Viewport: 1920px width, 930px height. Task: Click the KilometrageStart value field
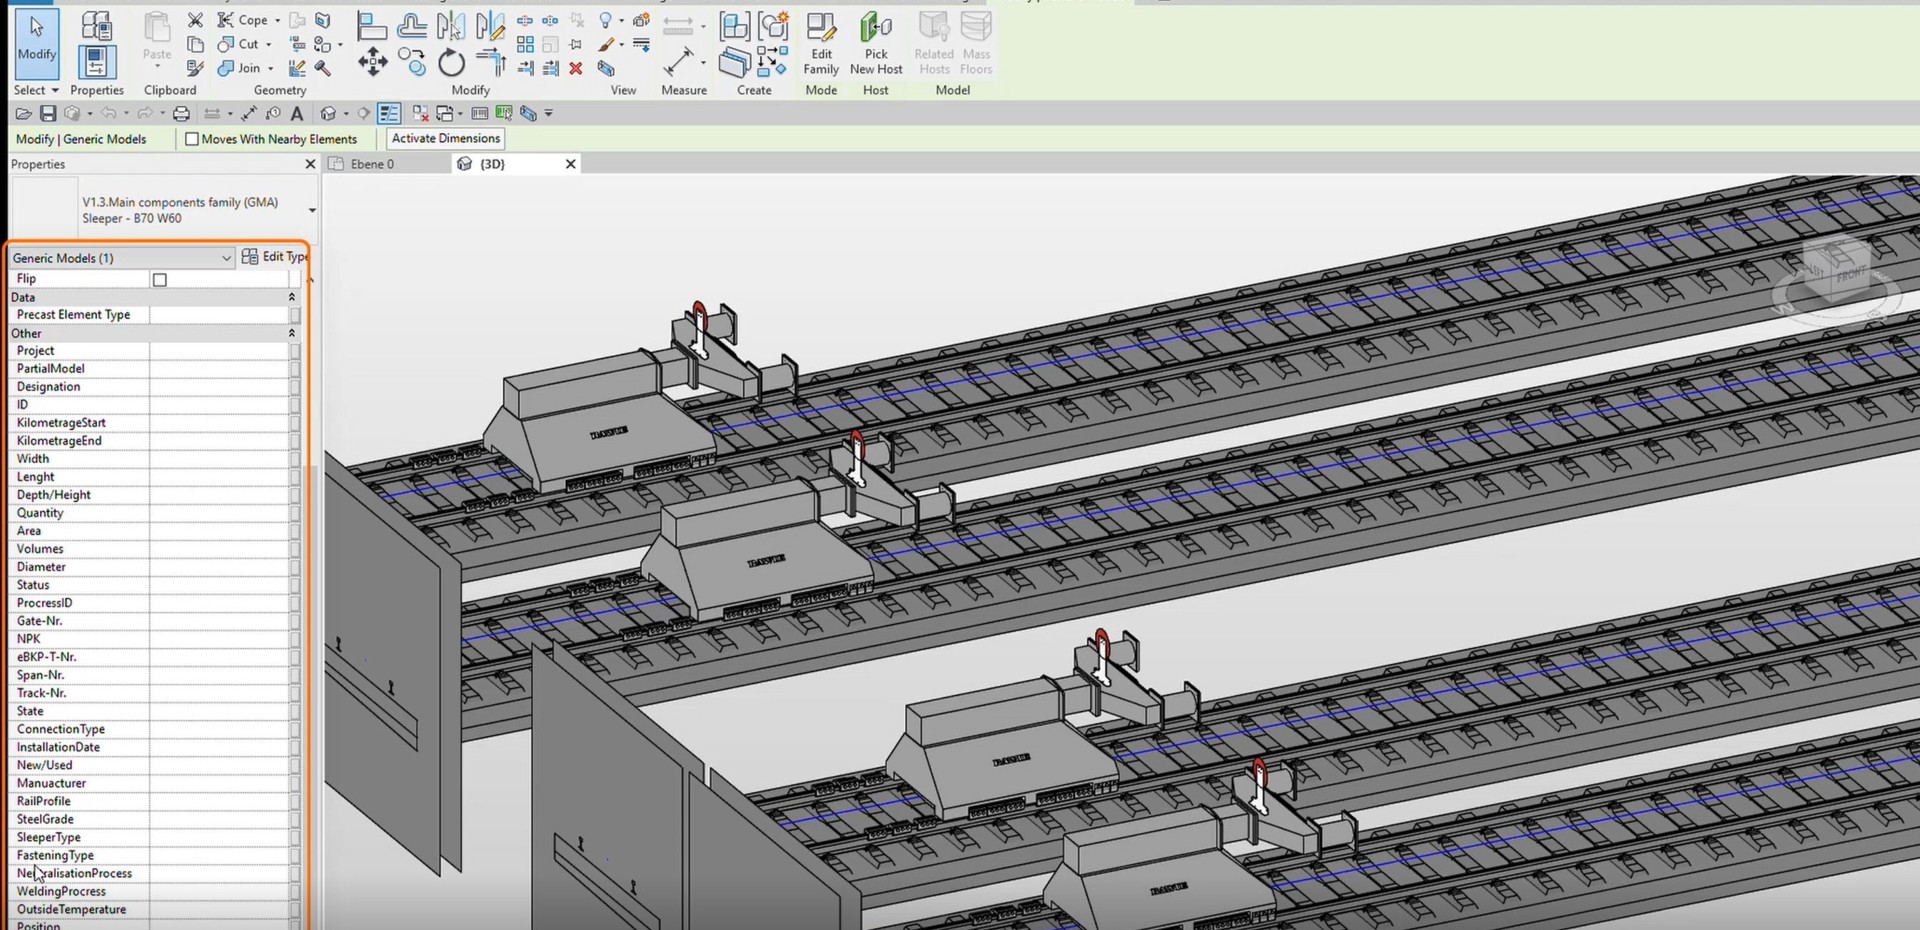coord(218,423)
